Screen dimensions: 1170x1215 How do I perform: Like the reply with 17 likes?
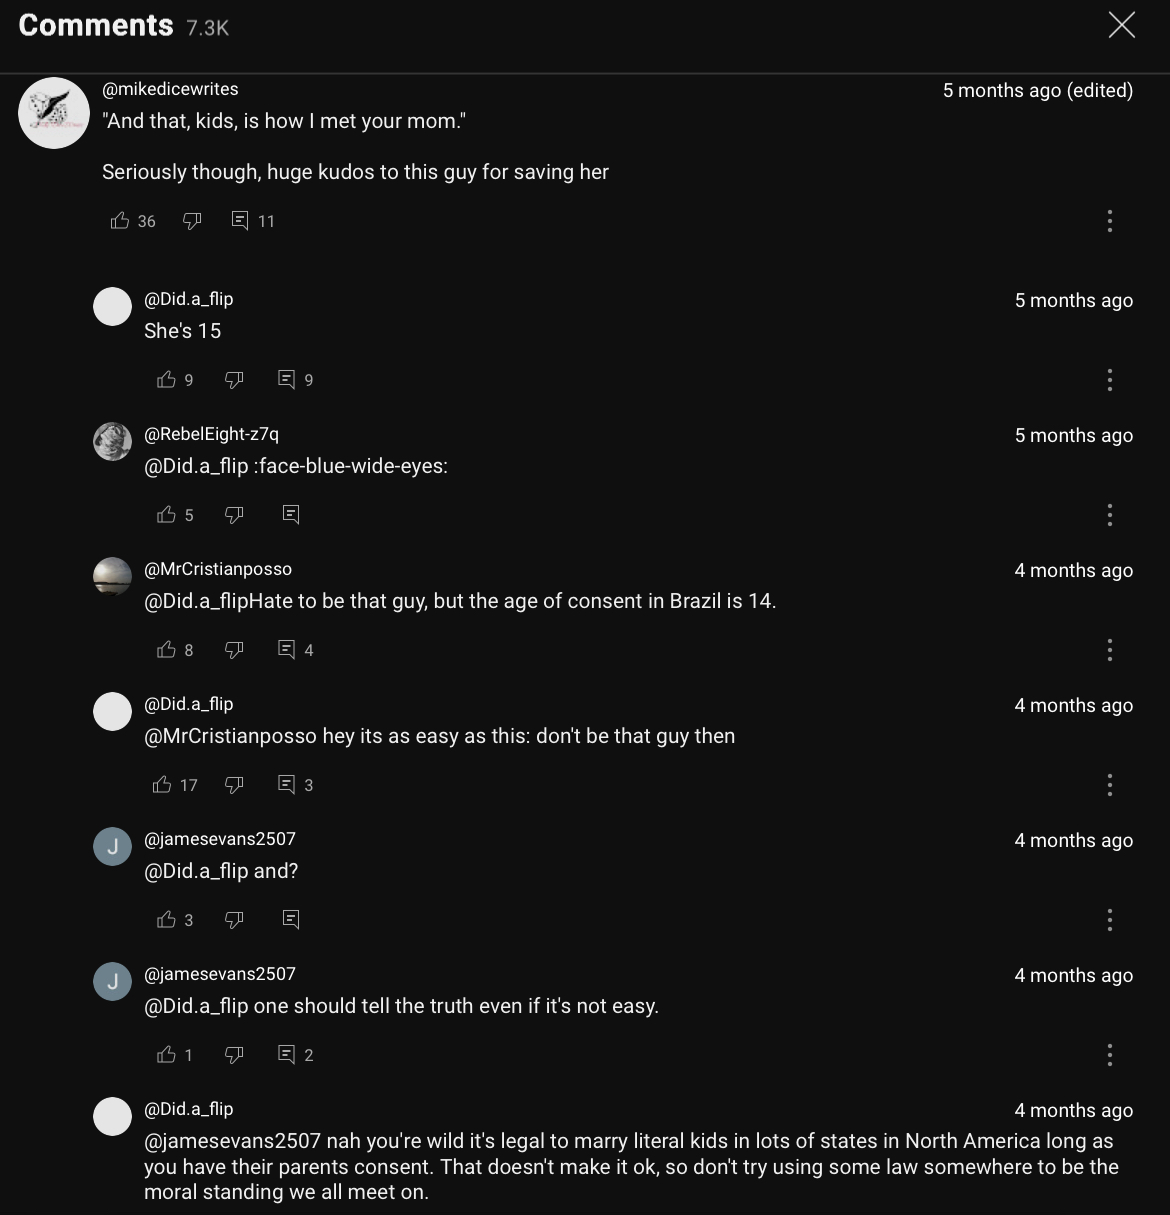(162, 785)
